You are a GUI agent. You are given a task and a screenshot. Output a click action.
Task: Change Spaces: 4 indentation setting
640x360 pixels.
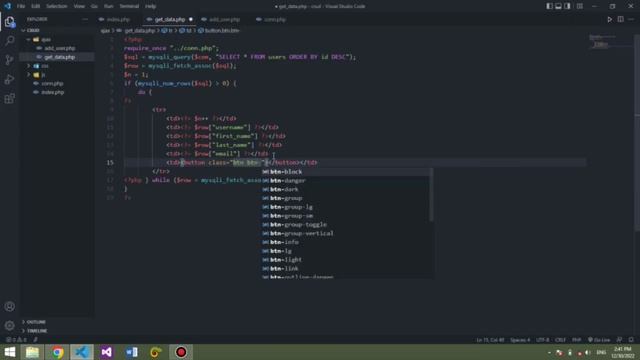point(520,340)
